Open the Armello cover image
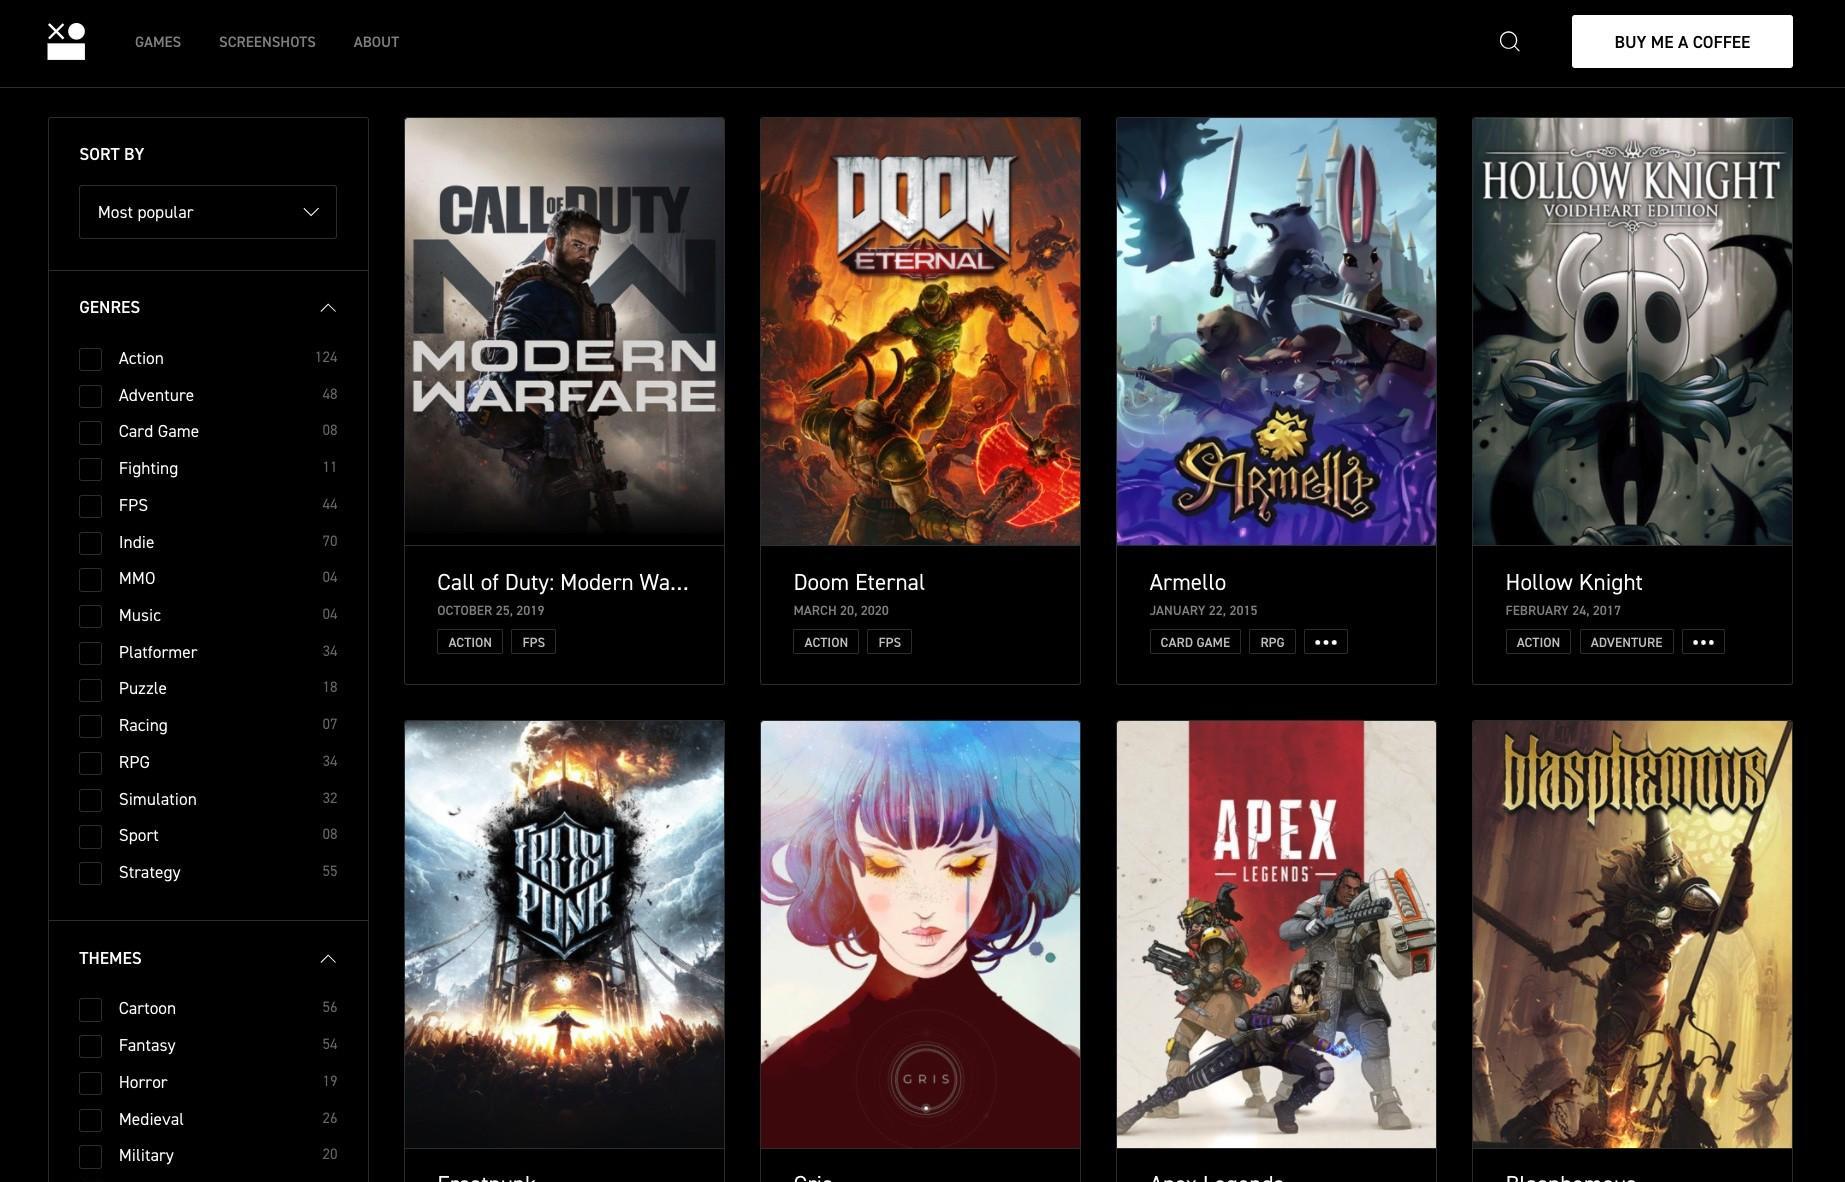Viewport: 1845px width, 1182px height. [x=1276, y=331]
